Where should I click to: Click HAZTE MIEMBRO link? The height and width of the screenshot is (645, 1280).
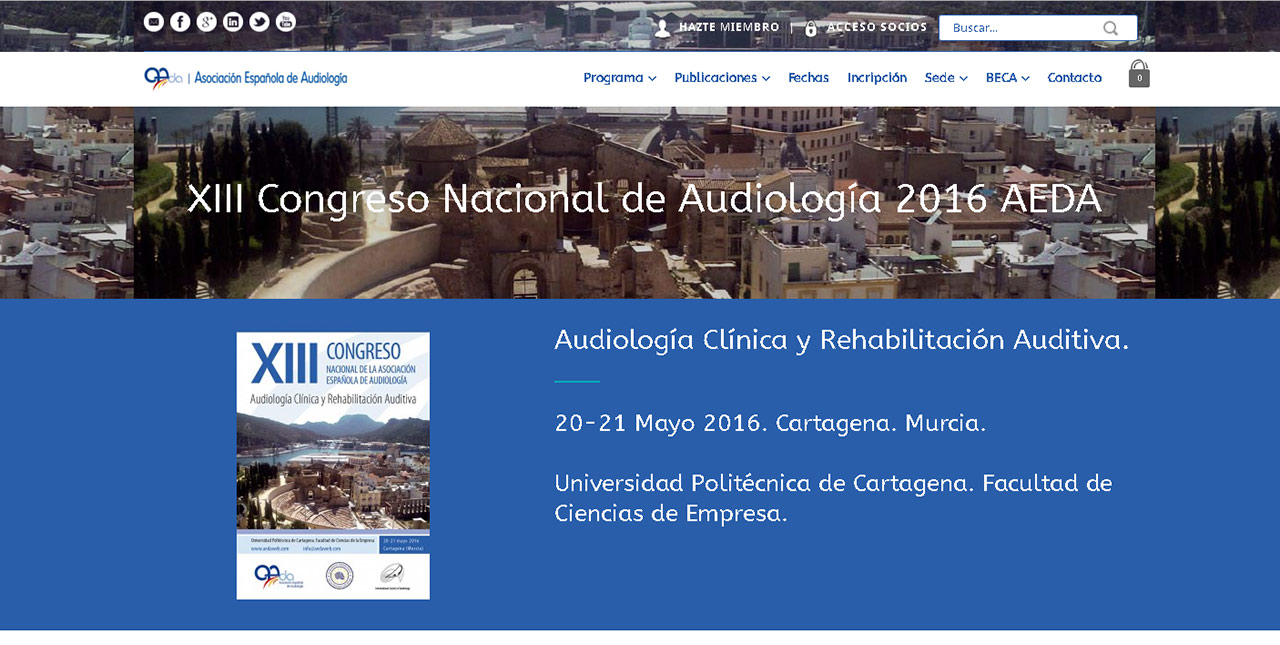tap(728, 27)
